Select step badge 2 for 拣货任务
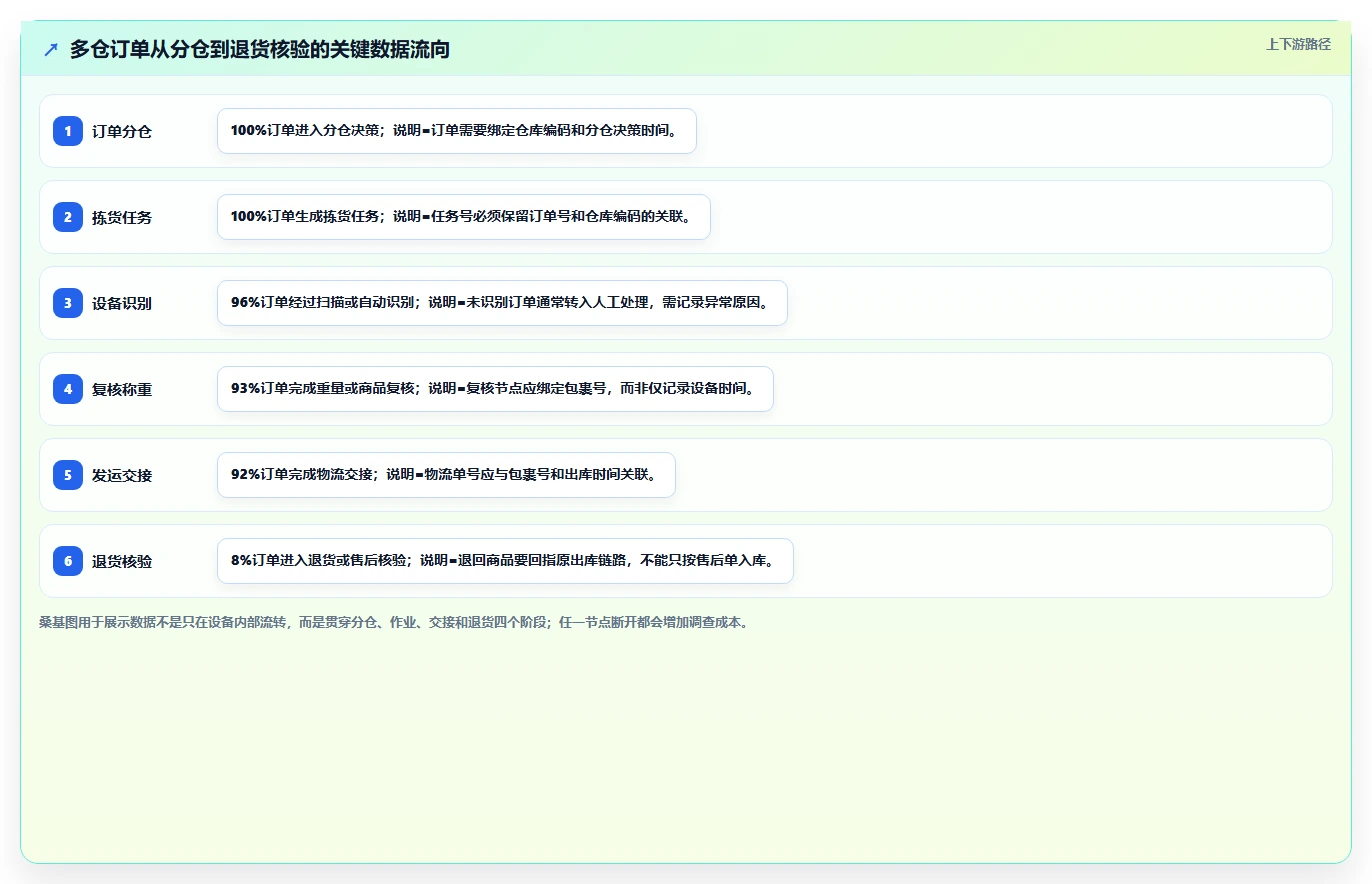 pos(68,217)
